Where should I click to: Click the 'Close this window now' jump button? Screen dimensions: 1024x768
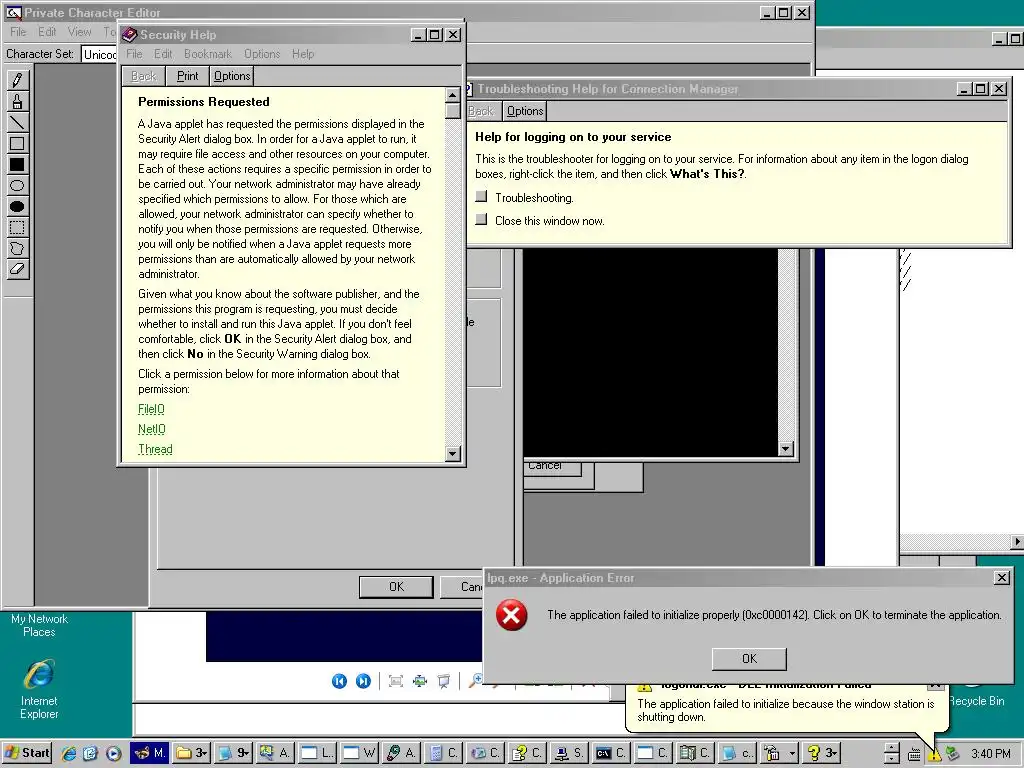pyautogui.click(x=481, y=219)
